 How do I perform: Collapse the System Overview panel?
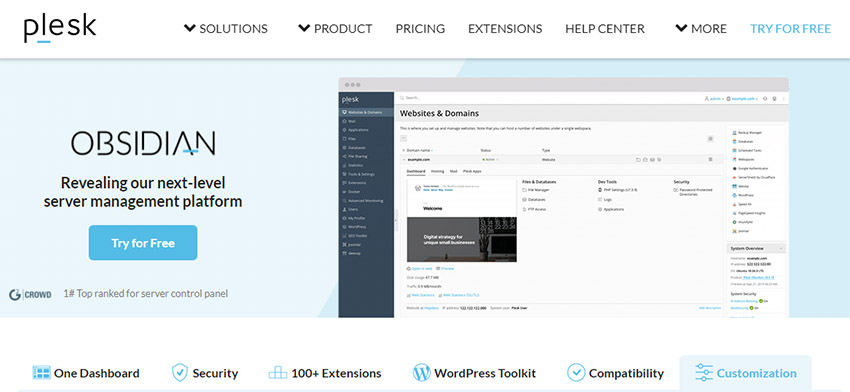point(781,248)
